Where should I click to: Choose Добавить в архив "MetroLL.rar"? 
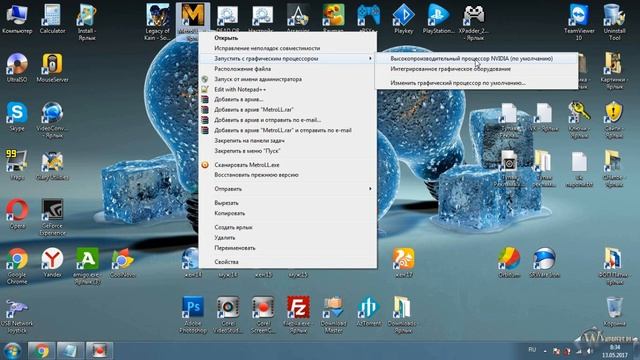(x=287, y=109)
